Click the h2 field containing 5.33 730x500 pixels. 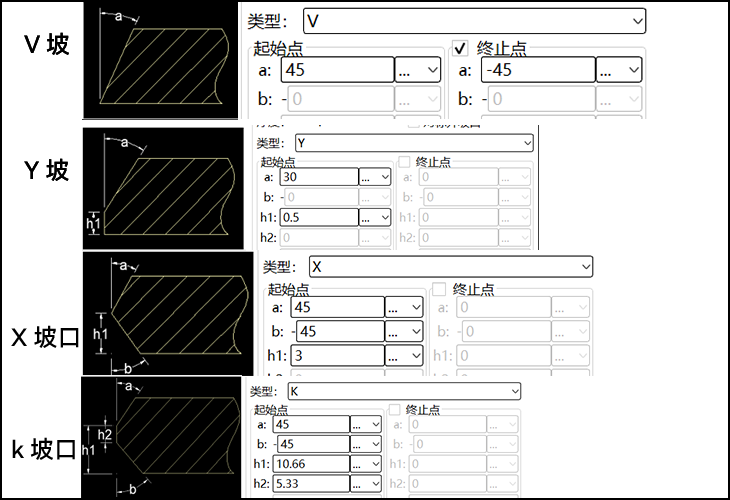tap(311, 484)
